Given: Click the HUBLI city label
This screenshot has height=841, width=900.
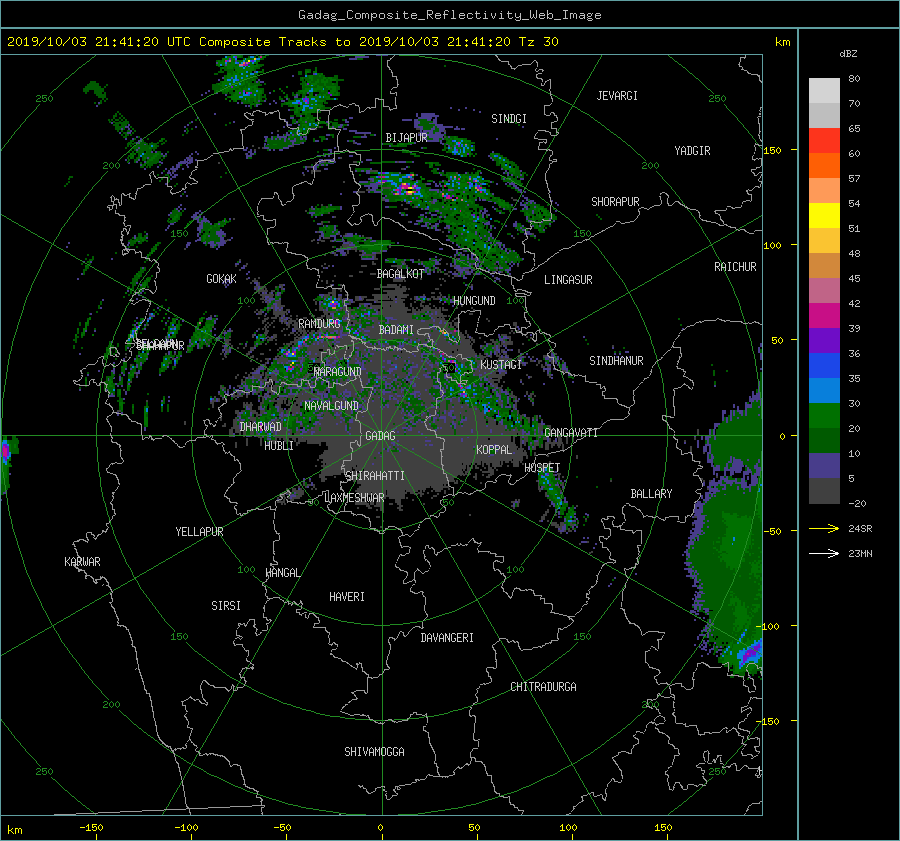Looking at the screenshot, I should [x=278, y=445].
